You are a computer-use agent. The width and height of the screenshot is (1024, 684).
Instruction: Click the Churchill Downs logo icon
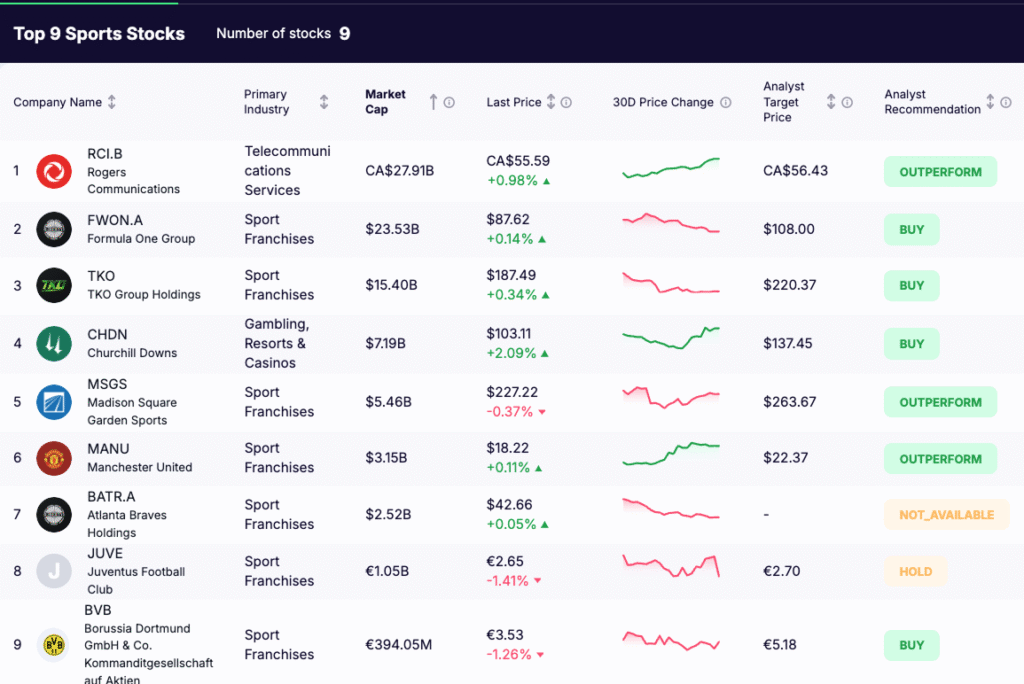53,343
